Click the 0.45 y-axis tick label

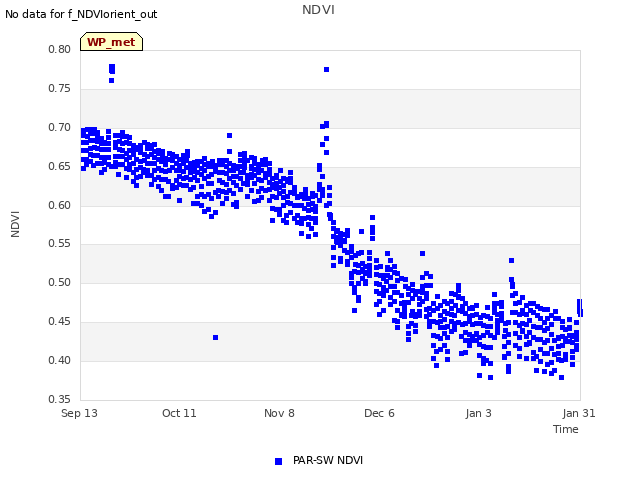(60, 322)
